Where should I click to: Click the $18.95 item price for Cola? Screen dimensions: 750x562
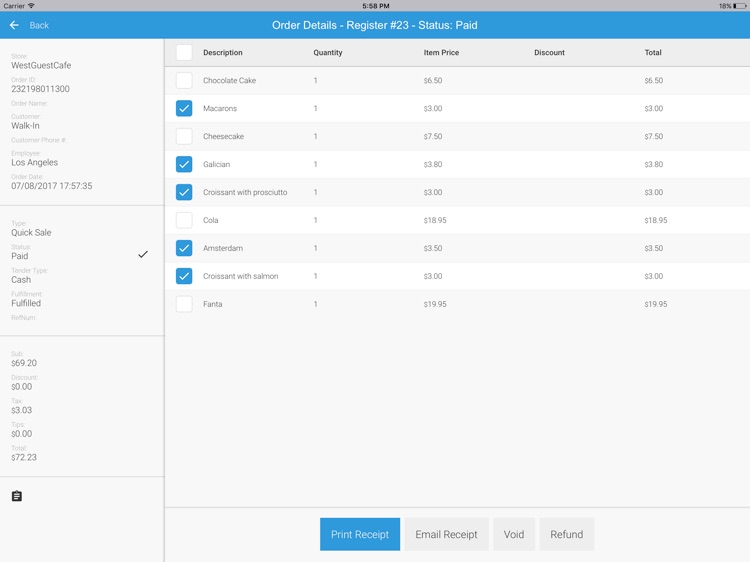coord(435,220)
